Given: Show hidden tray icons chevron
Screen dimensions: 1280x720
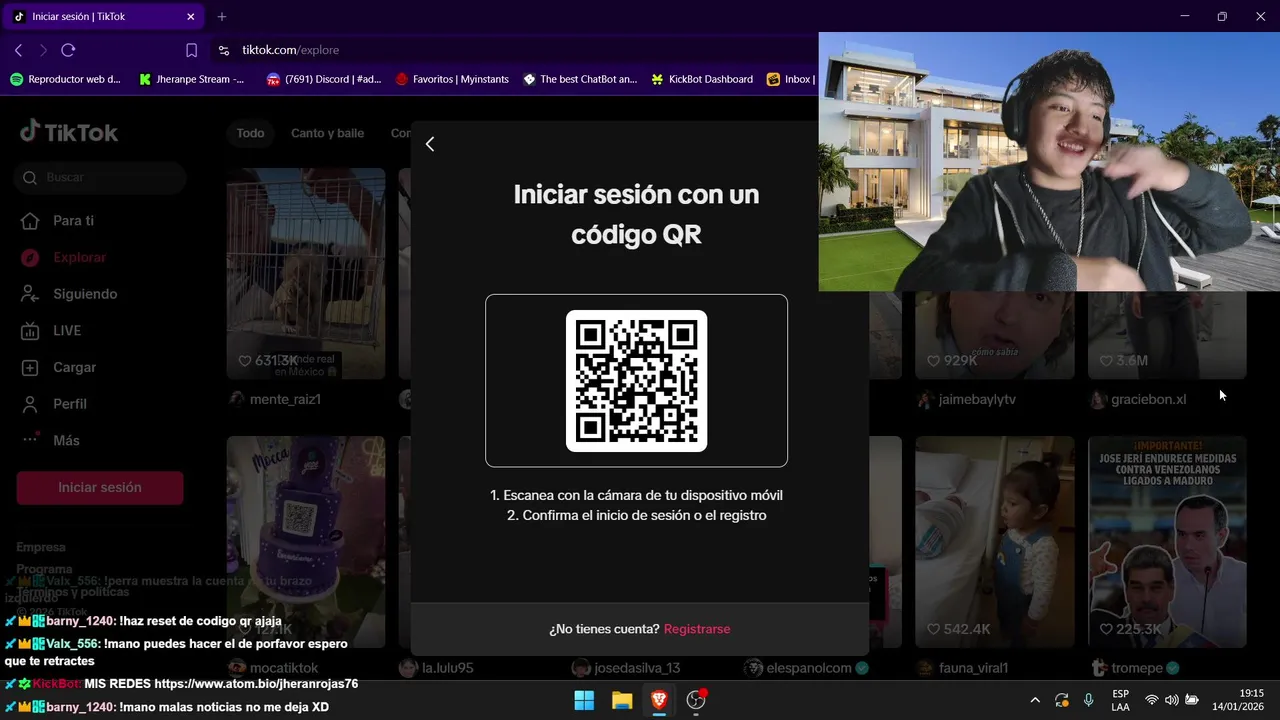Looking at the screenshot, I should [1035, 700].
